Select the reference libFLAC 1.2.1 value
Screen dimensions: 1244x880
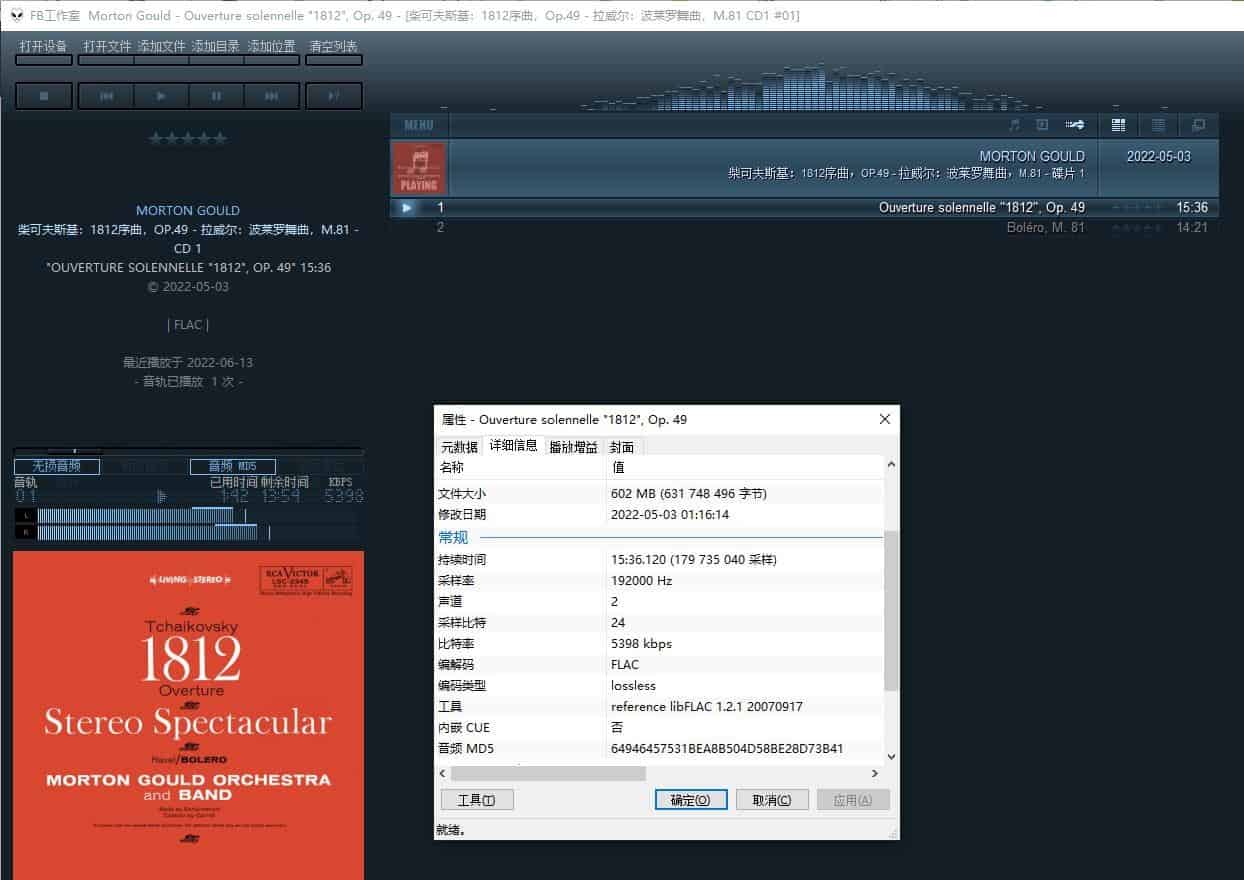(706, 707)
